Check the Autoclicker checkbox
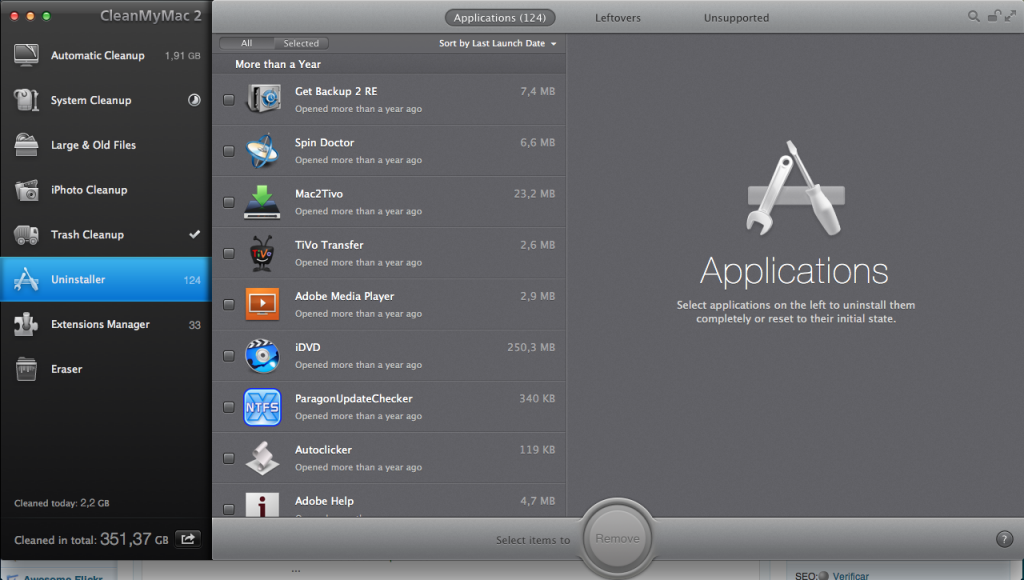This screenshot has width=1024, height=580. tap(229, 459)
